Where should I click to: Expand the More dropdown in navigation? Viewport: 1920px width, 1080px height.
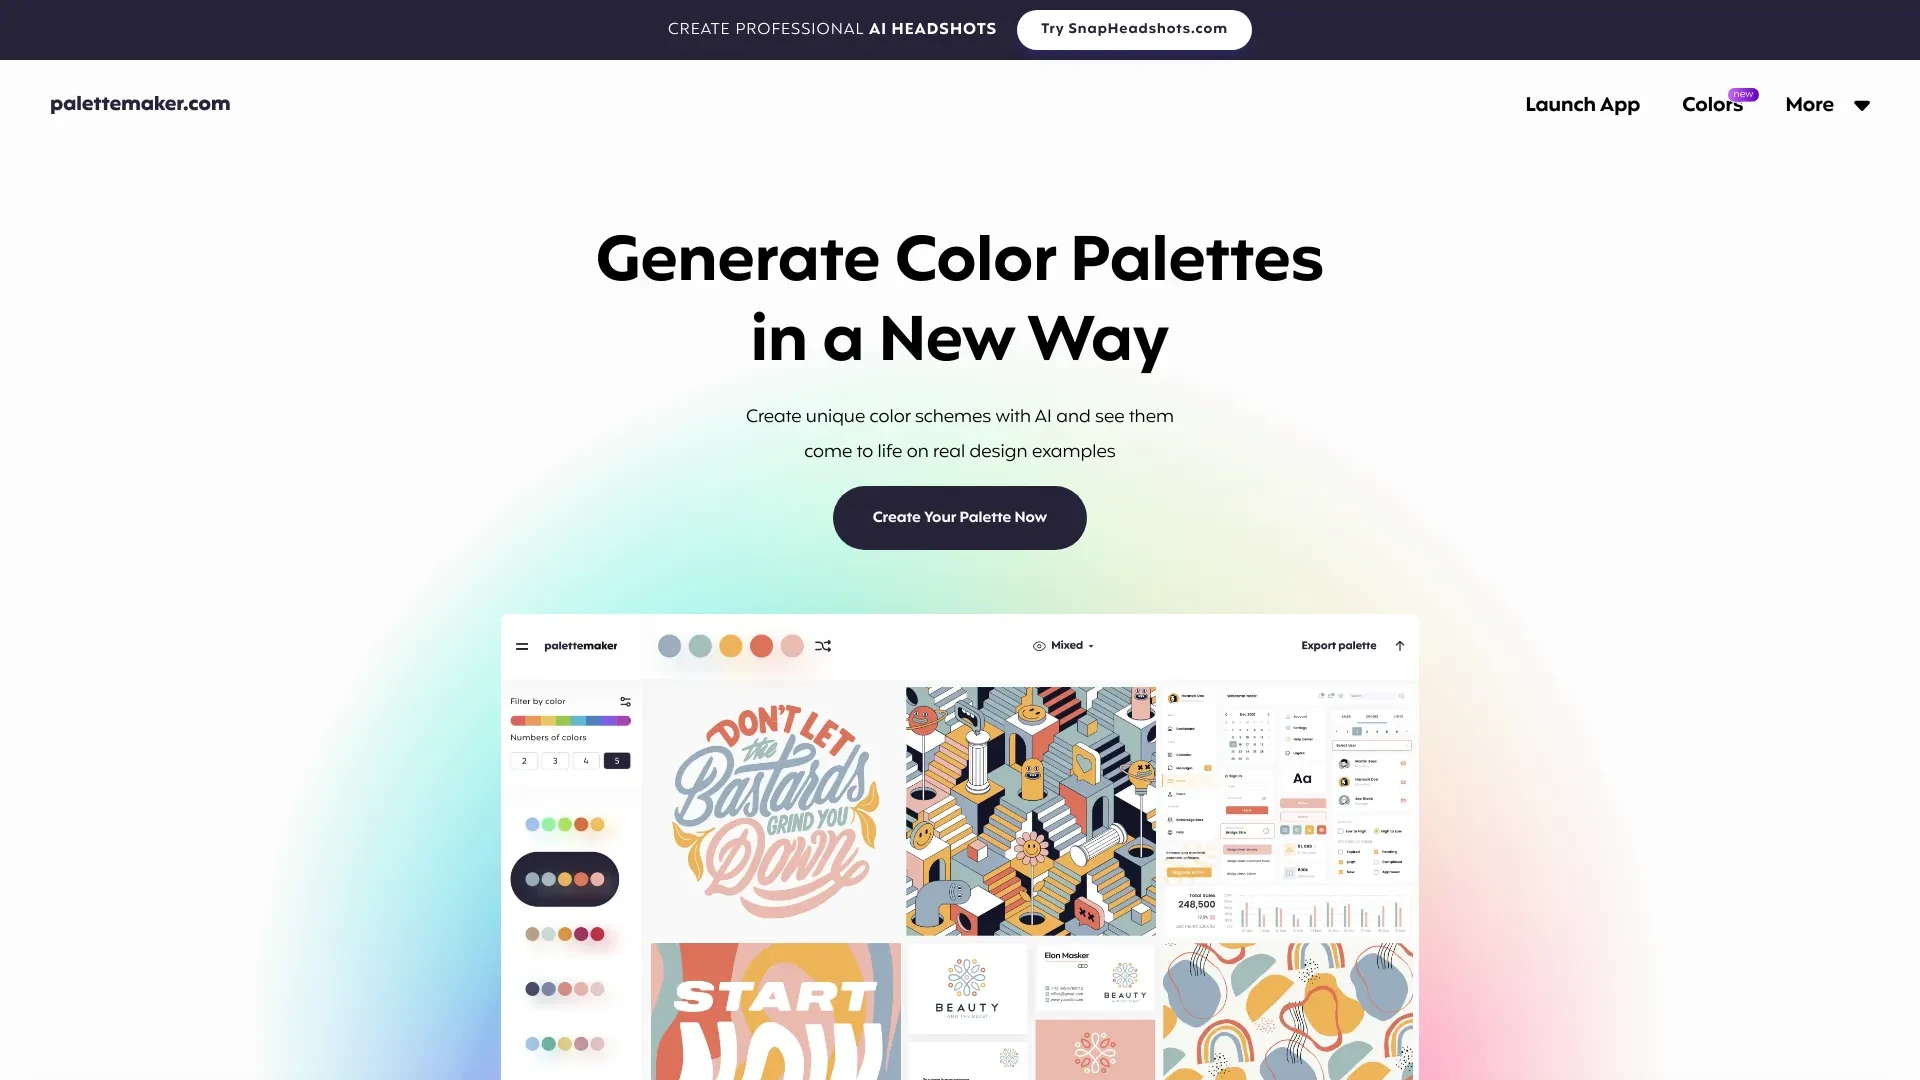coord(1828,105)
